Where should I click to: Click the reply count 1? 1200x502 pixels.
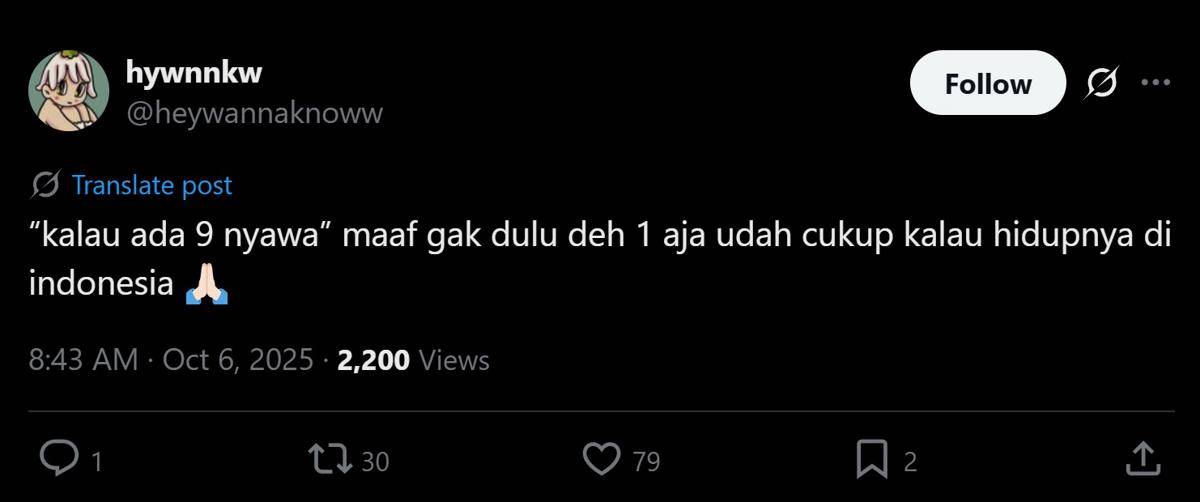point(96,461)
